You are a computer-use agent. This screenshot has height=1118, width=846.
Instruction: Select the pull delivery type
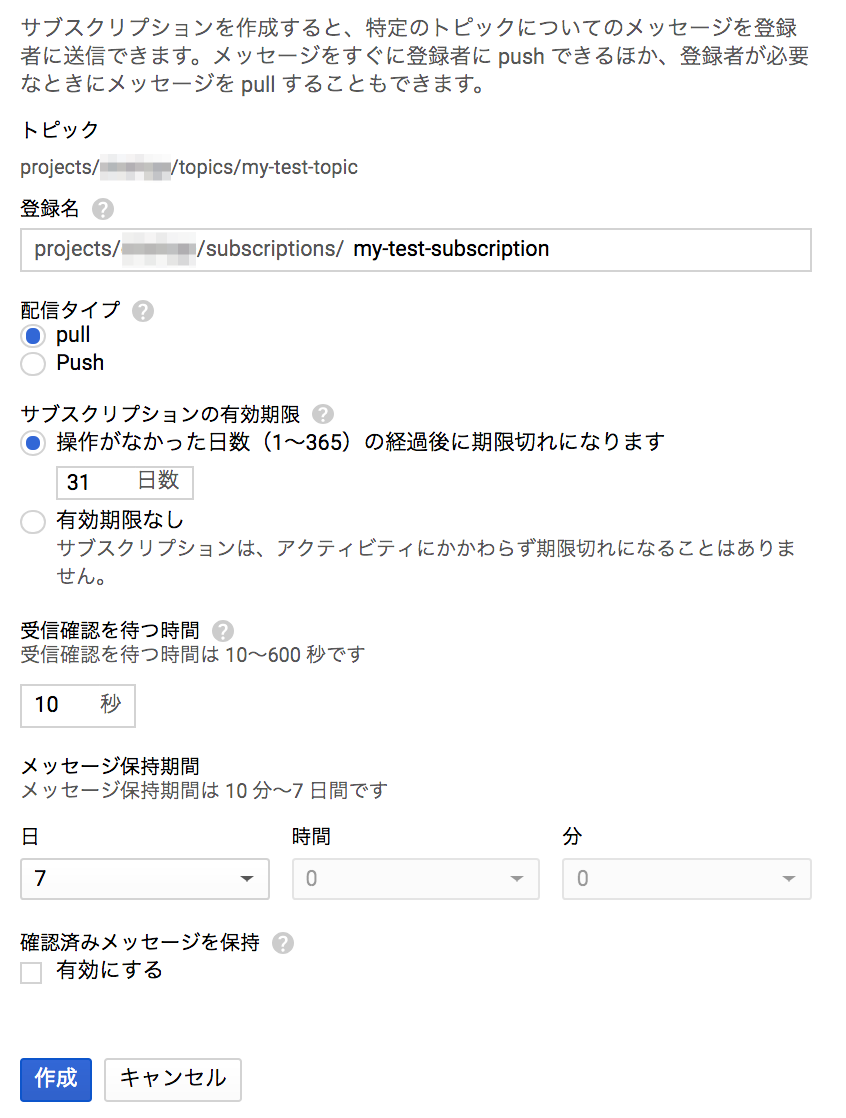32,336
